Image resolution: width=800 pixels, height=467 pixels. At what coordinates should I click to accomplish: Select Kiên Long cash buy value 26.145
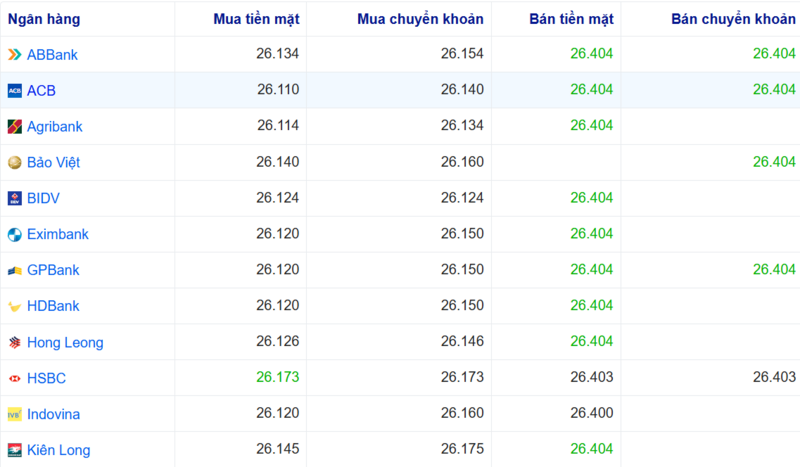coord(278,449)
